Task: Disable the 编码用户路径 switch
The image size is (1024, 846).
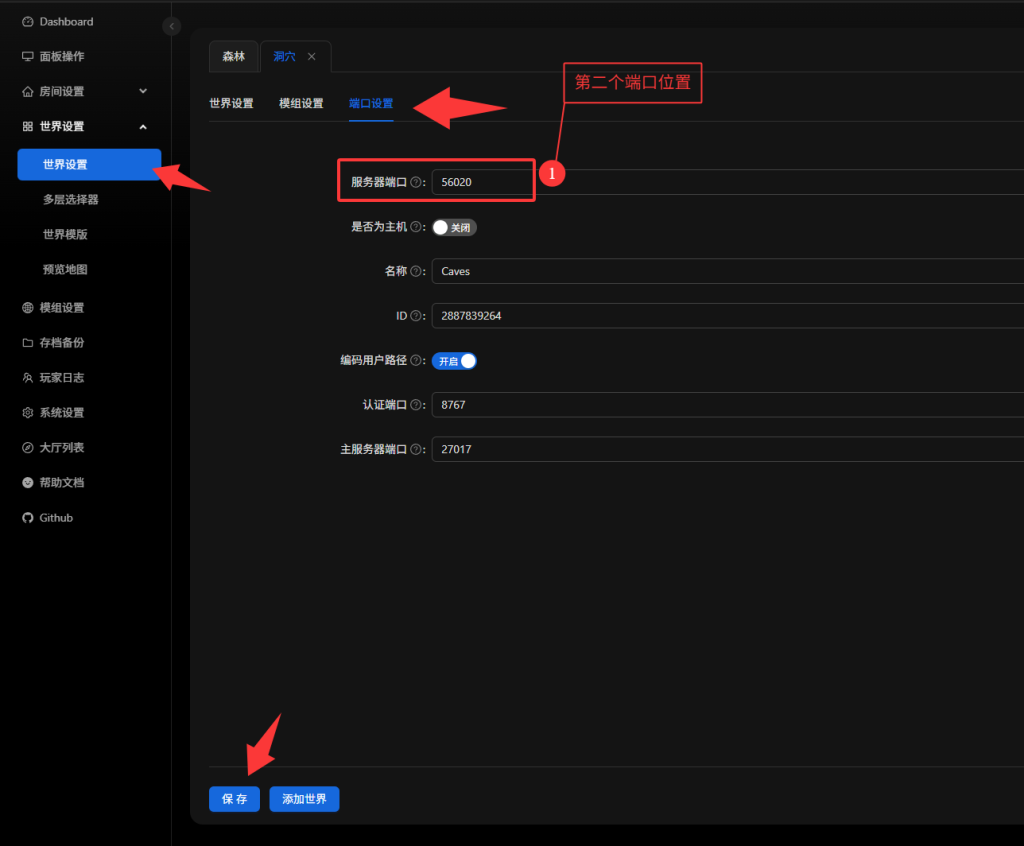Action: point(454,361)
